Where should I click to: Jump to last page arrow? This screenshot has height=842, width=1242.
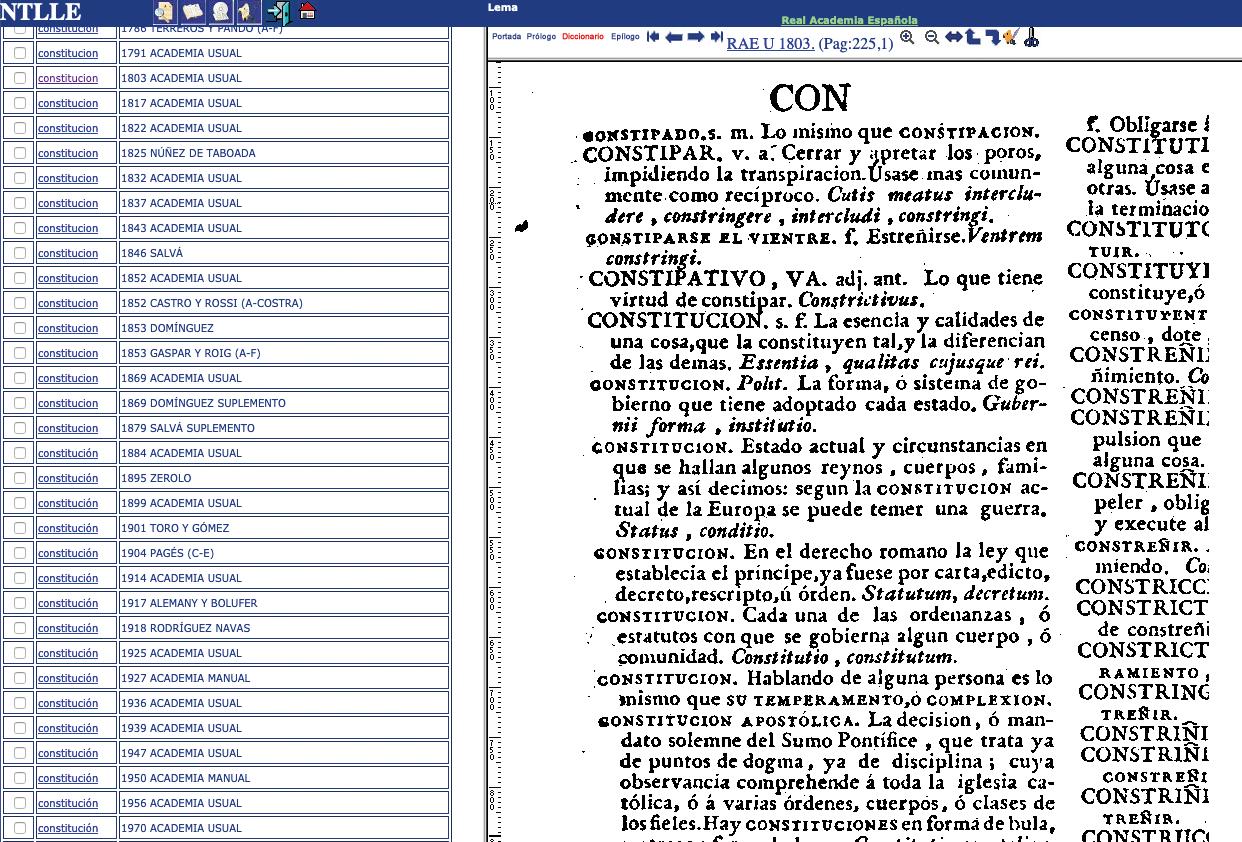pyautogui.click(x=717, y=37)
